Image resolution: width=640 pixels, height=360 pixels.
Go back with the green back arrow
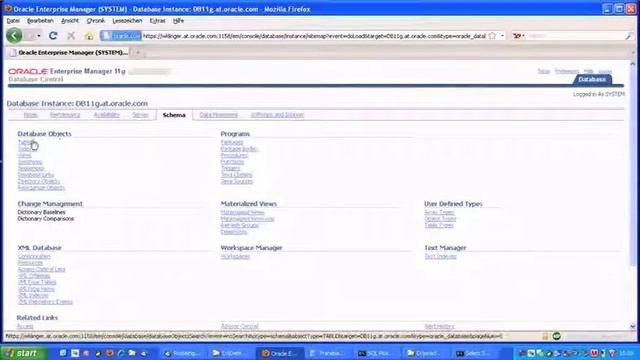[x=14, y=36]
